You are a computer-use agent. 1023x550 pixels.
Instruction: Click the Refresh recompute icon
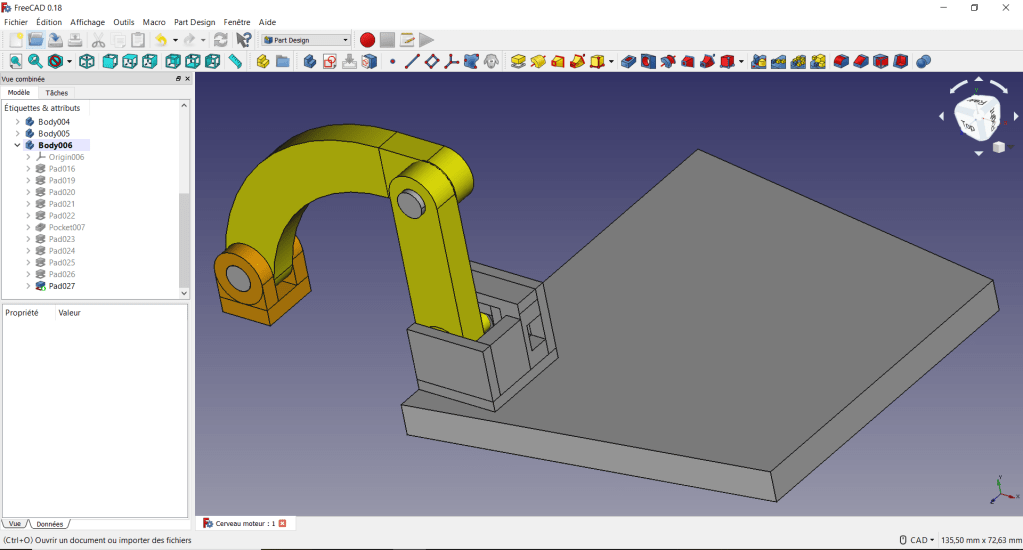221,40
